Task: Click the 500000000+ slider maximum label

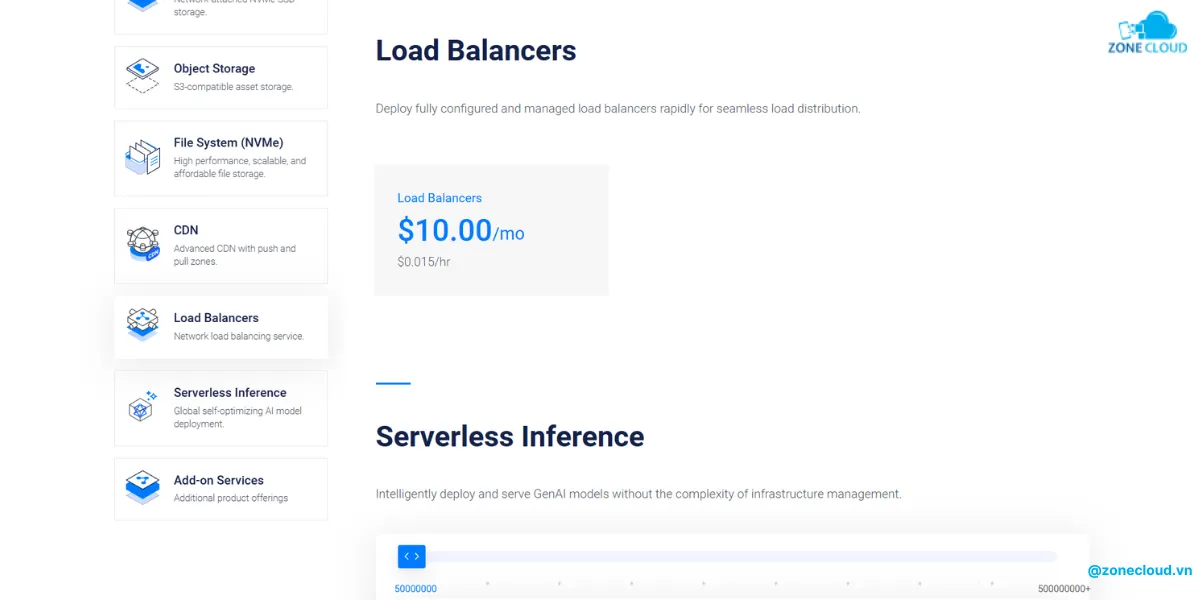Action: (x=1064, y=589)
